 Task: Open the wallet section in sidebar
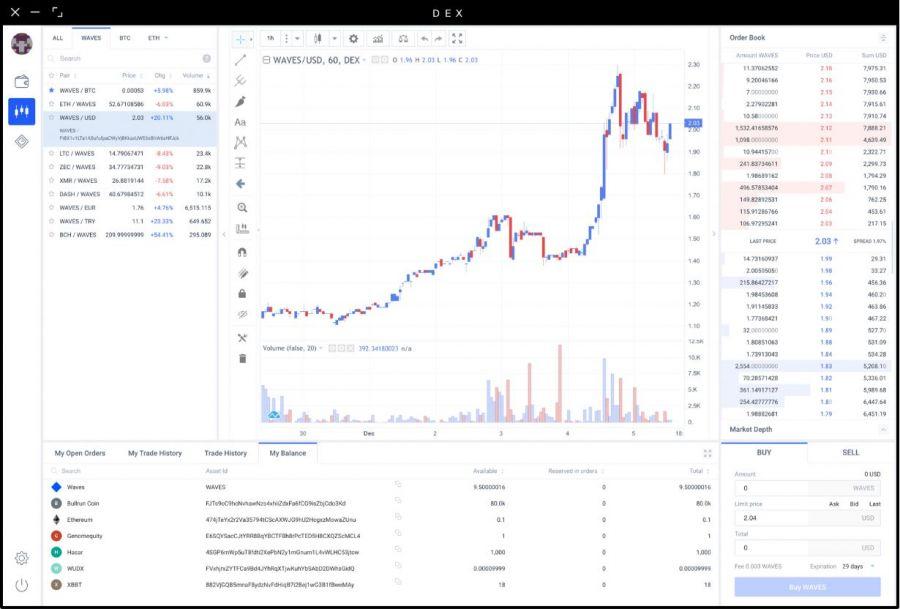click(22, 81)
